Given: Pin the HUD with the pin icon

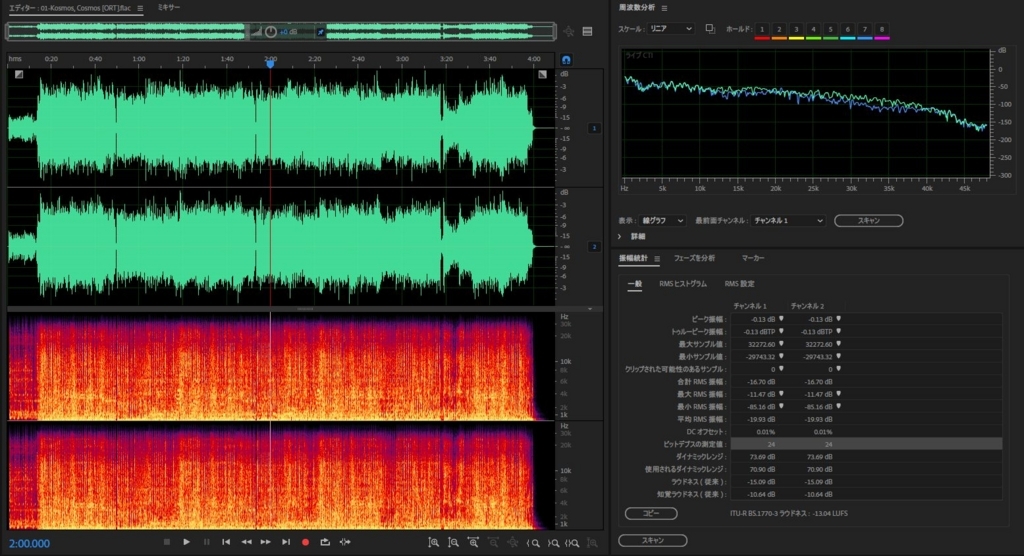Looking at the screenshot, I should click(x=320, y=31).
